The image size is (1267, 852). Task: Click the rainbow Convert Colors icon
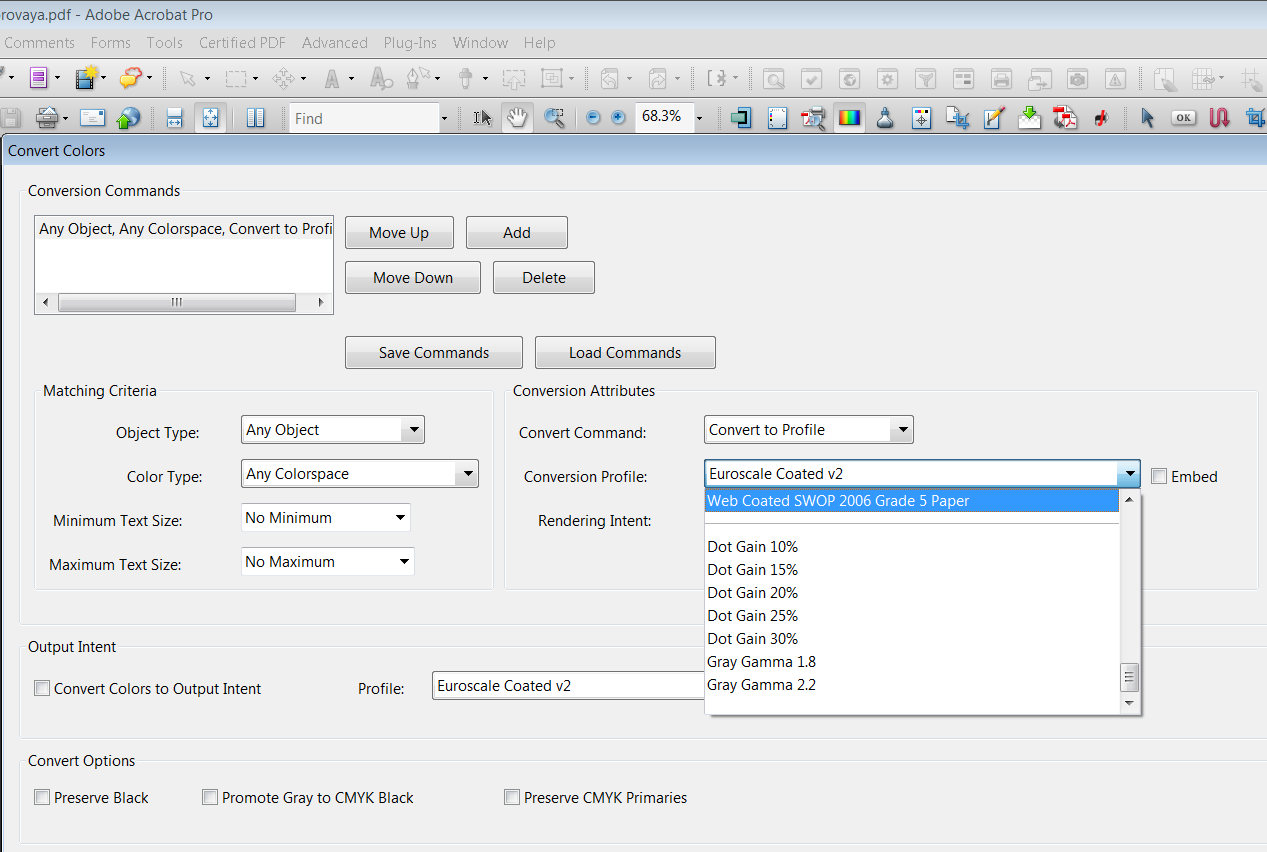point(849,118)
